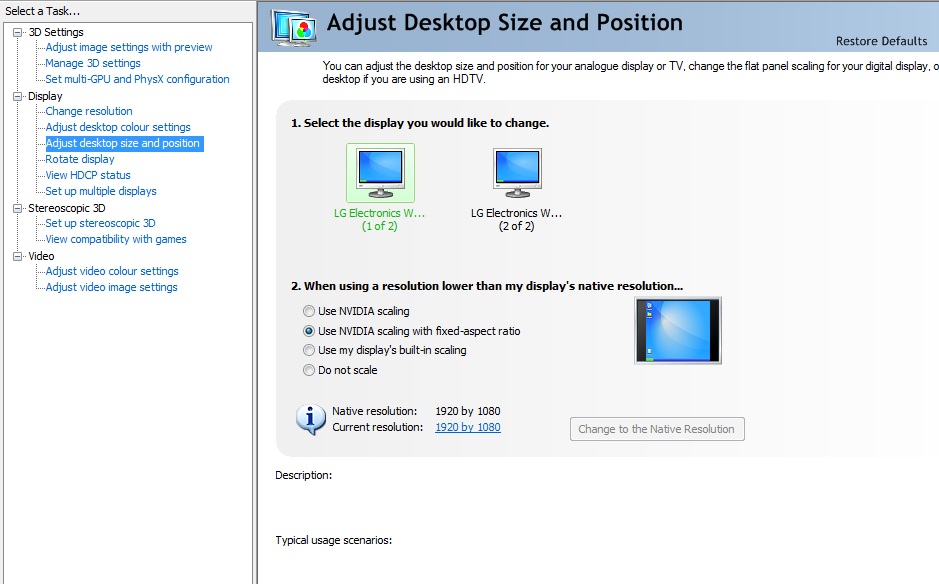Select the first LG Electronics display icon
The width and height of the screenshot is (939, 584).
(x=380, y=173)
